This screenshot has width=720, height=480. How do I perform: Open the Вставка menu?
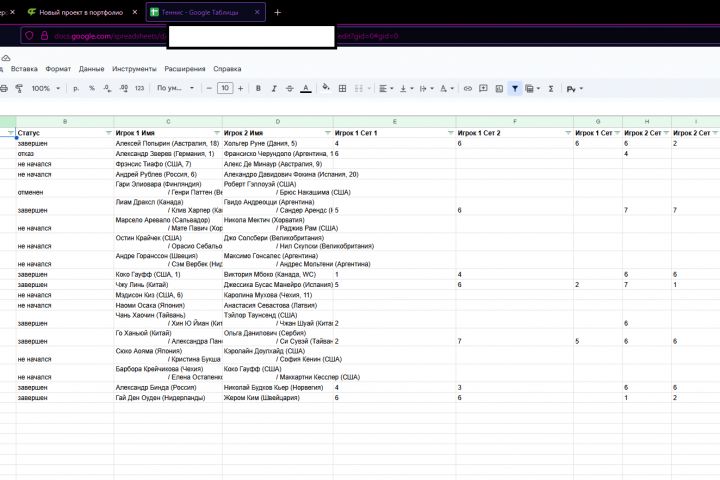pyautogui.click(x=24, y=69)
